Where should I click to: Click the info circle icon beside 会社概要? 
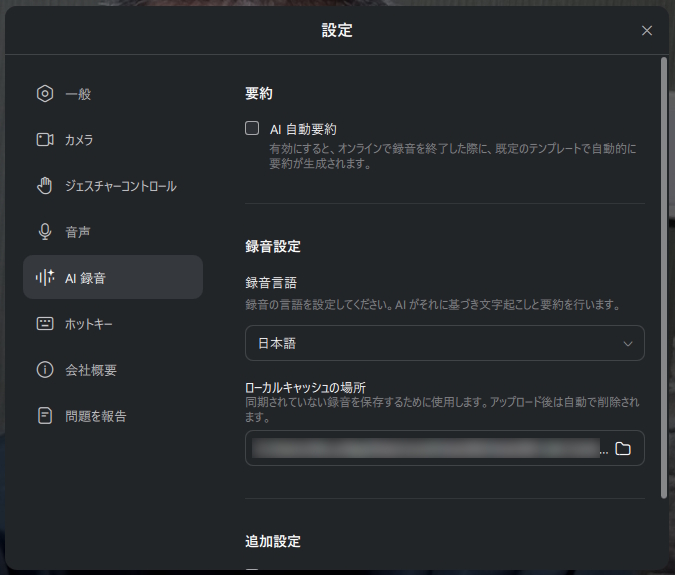(x=44, y=370)
